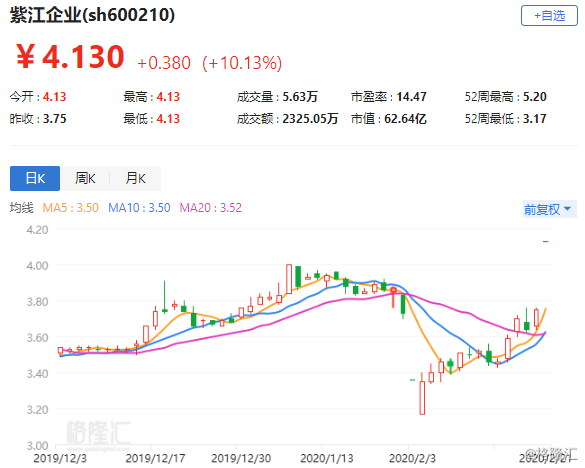Click the 2020/2/3 date axis label
The width and height of the screenshot is (585, 468).
[x=412, y=458]
